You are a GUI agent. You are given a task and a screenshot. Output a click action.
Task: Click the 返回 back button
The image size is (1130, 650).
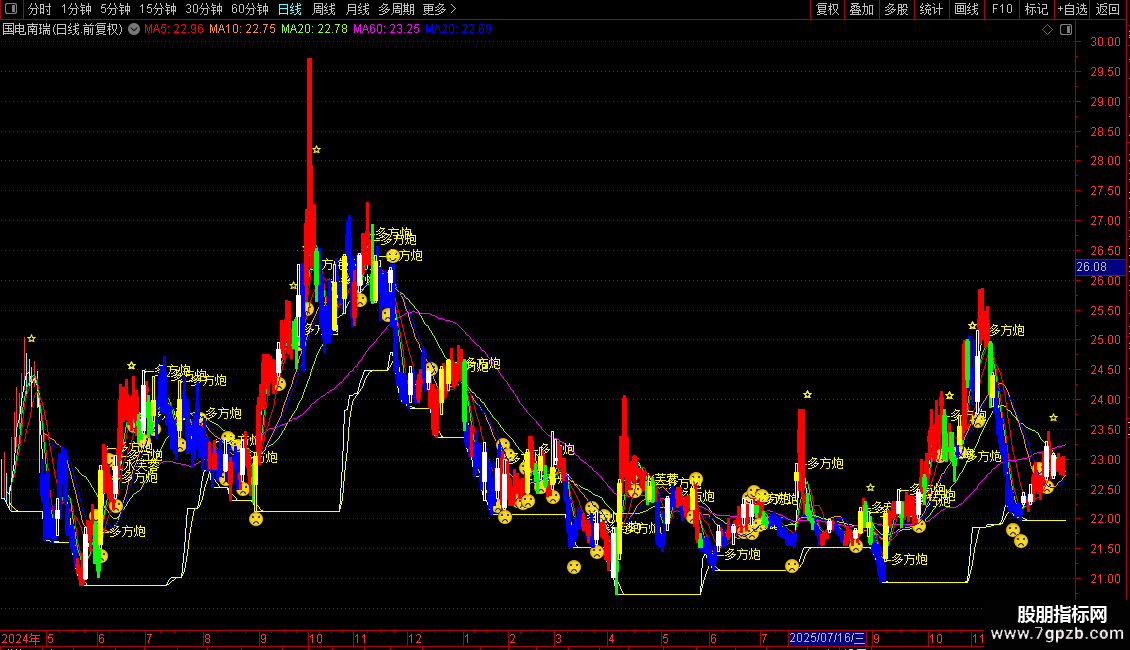coord(1108,9)
